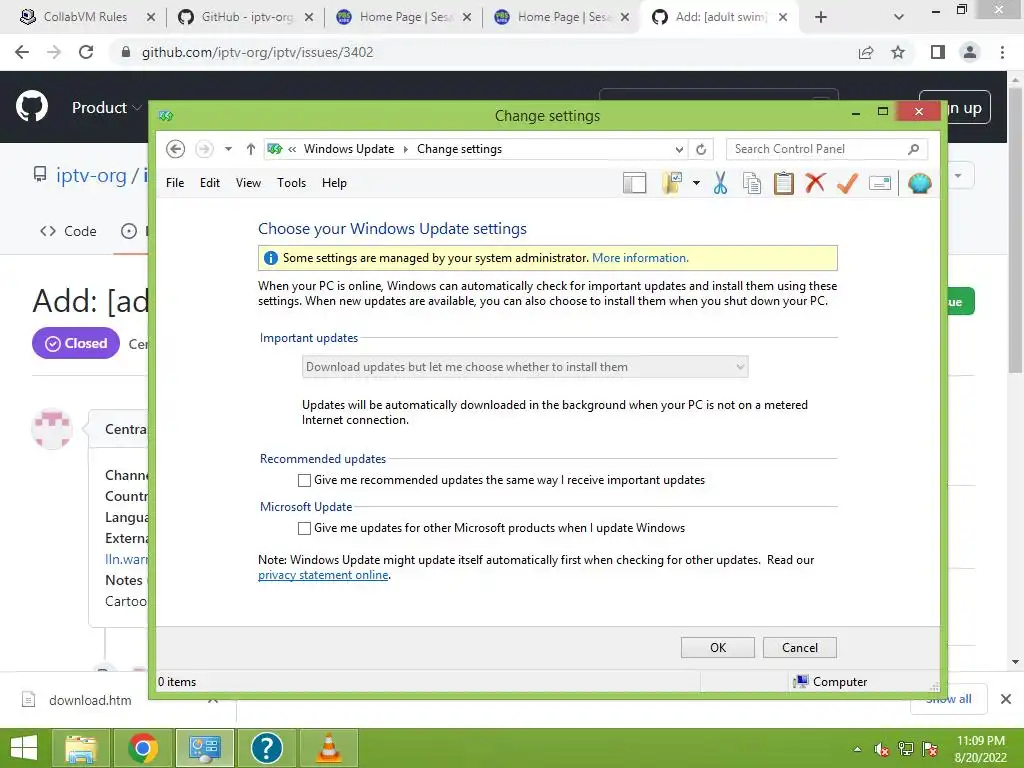1024x768 pixels.
Task: Click the GitHub Octocat logo
Action: 31,106
